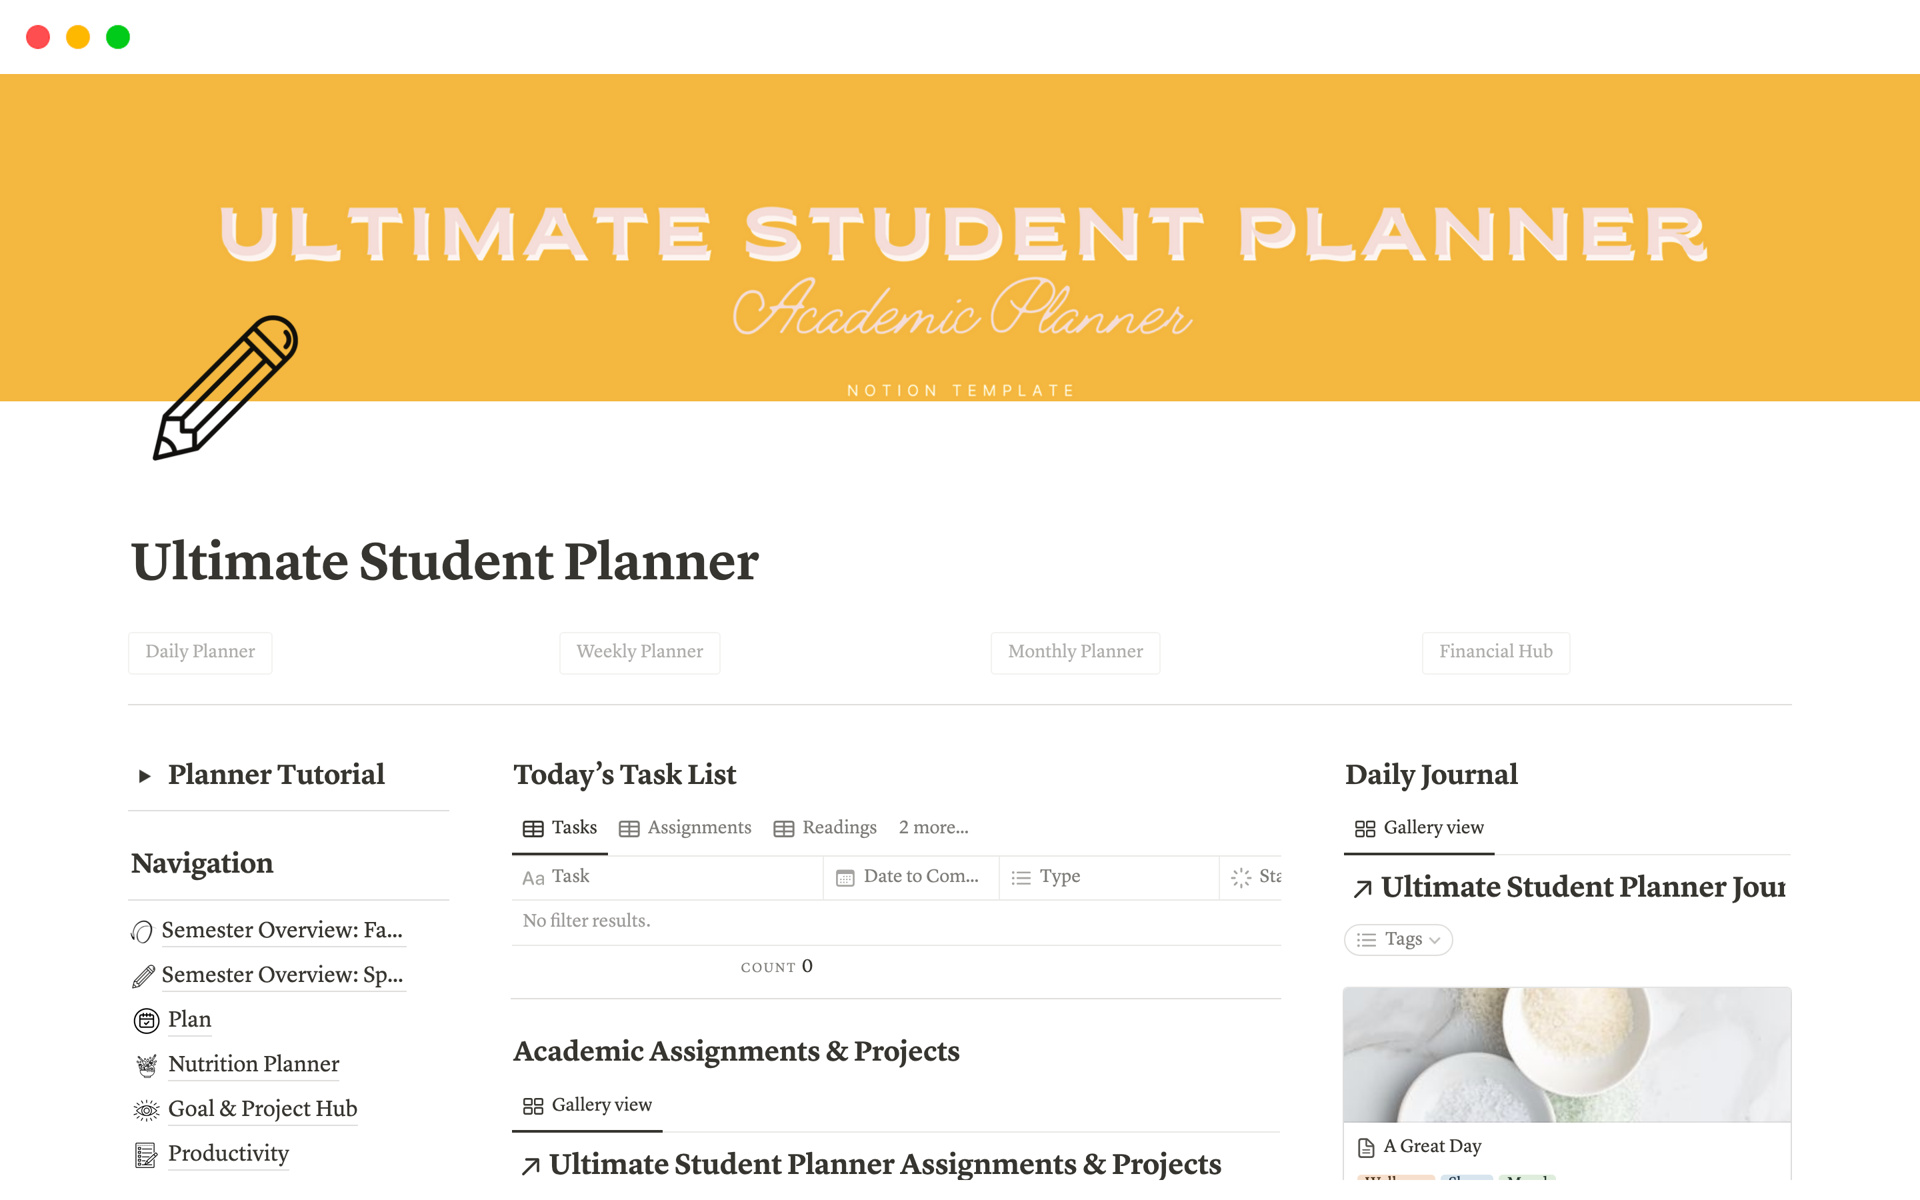Click the Semester Overview Spring pencil icon
The height and width of the screenshot is (1200, 1920).
coord(143,976)
